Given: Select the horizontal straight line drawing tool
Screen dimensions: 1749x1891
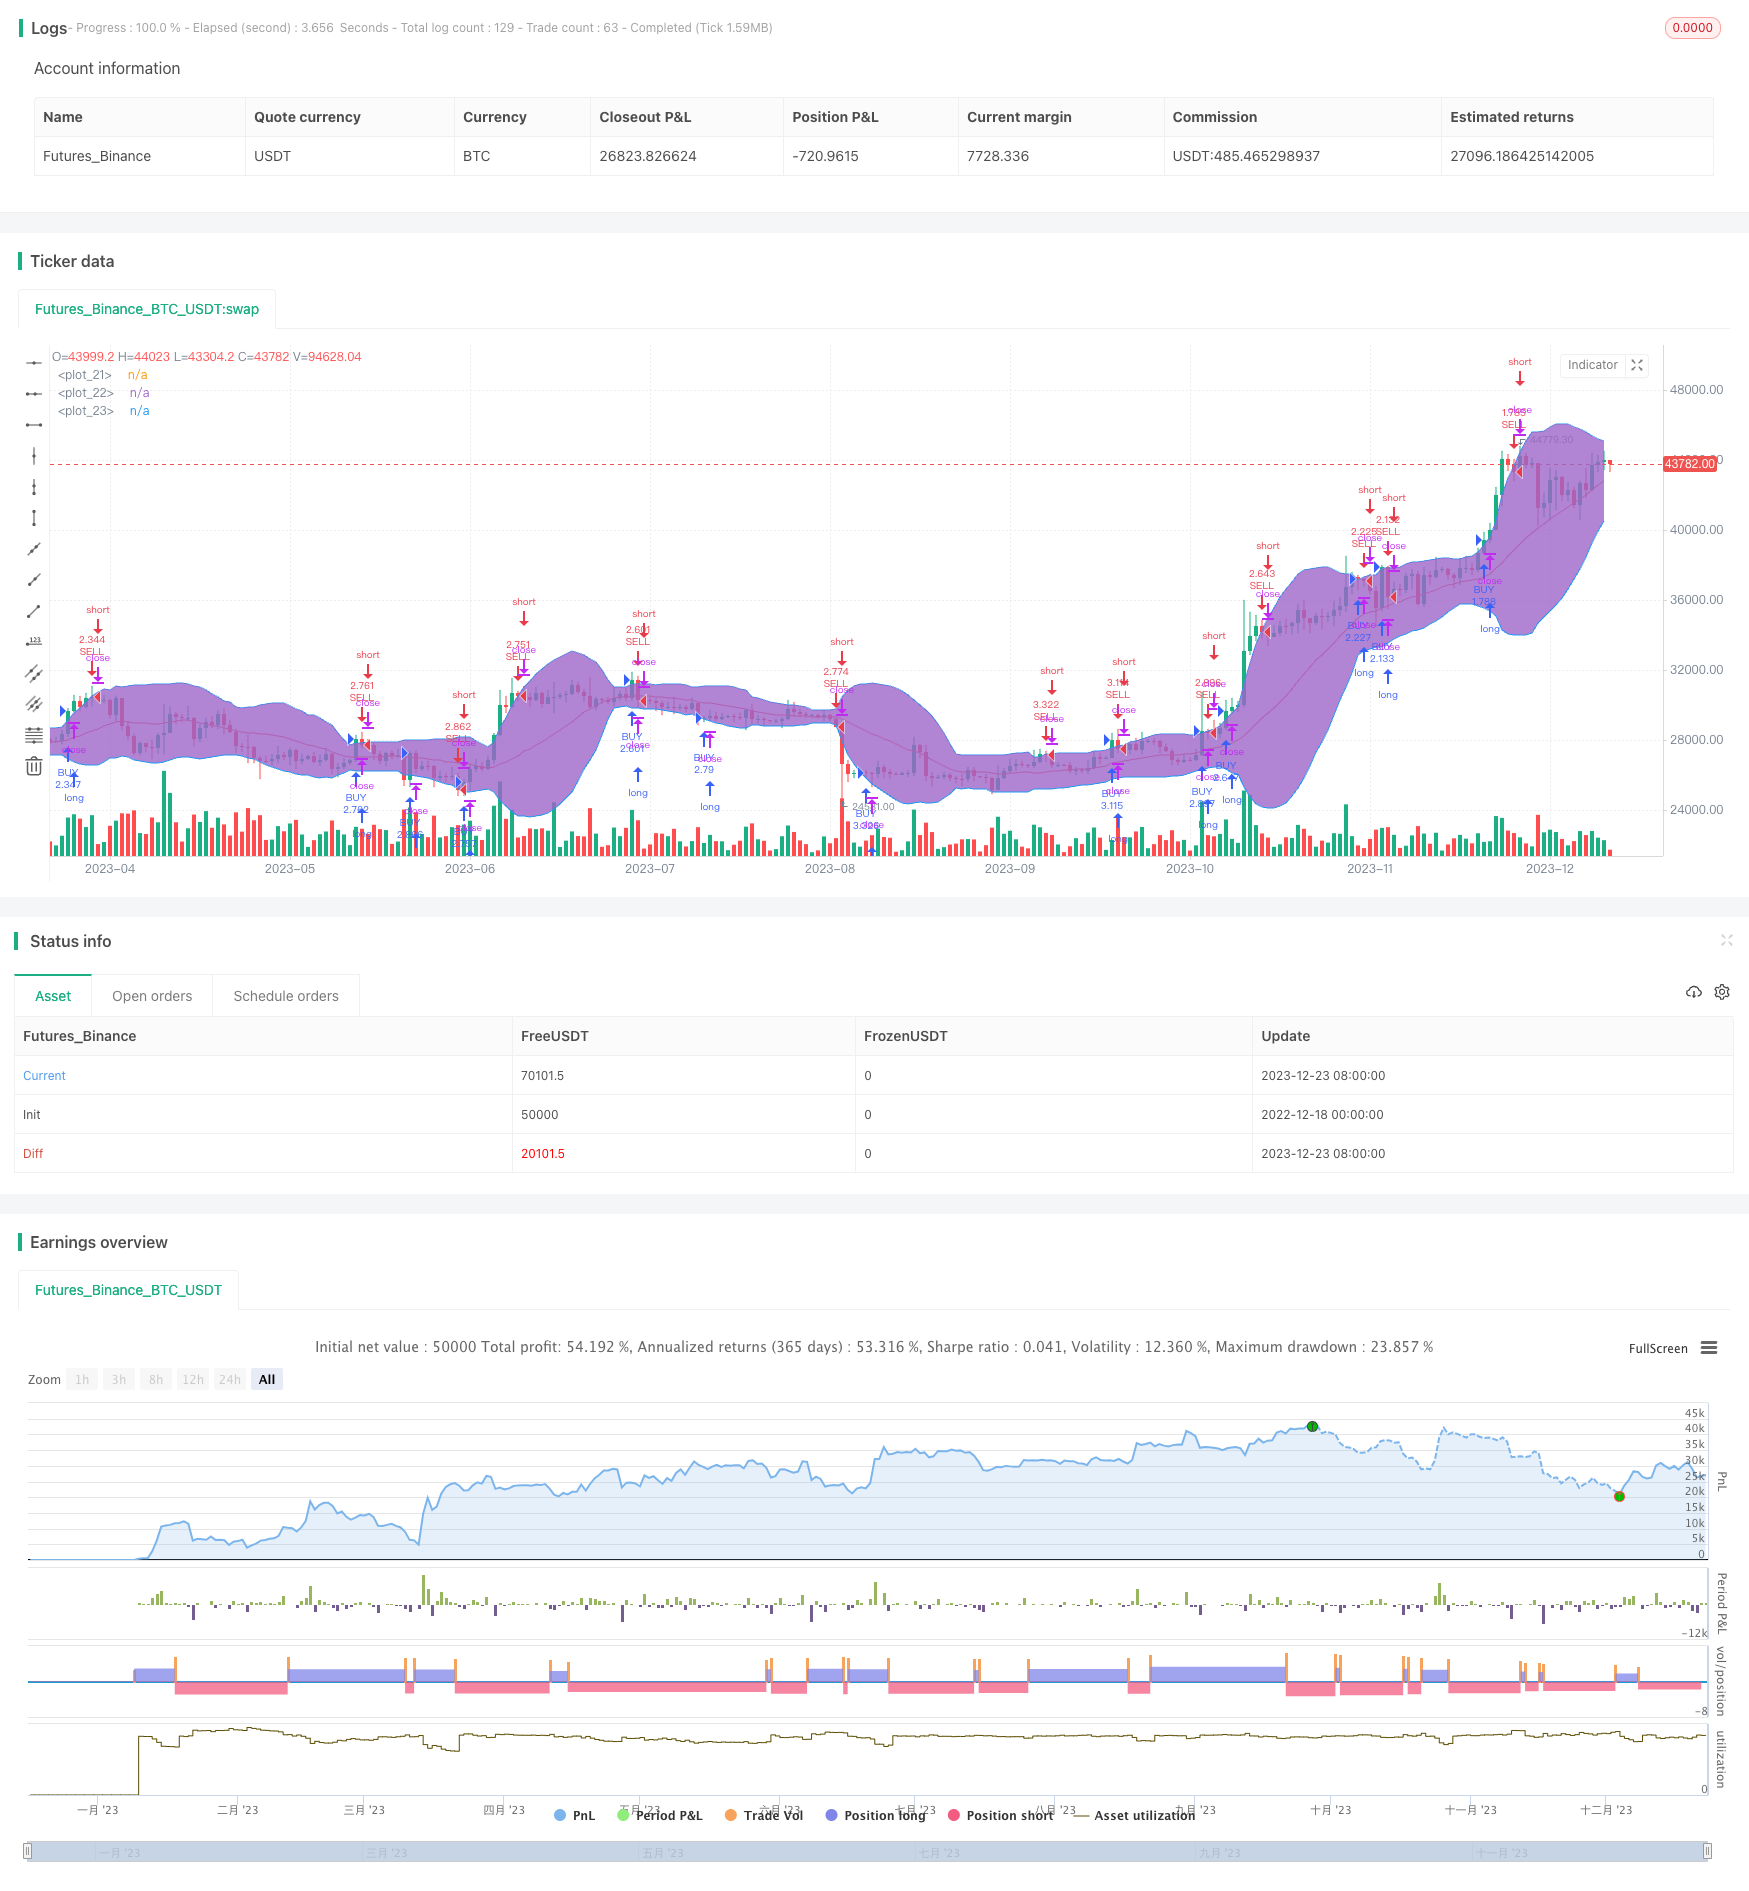Looking at the screenshot, I should pos(34,363).
